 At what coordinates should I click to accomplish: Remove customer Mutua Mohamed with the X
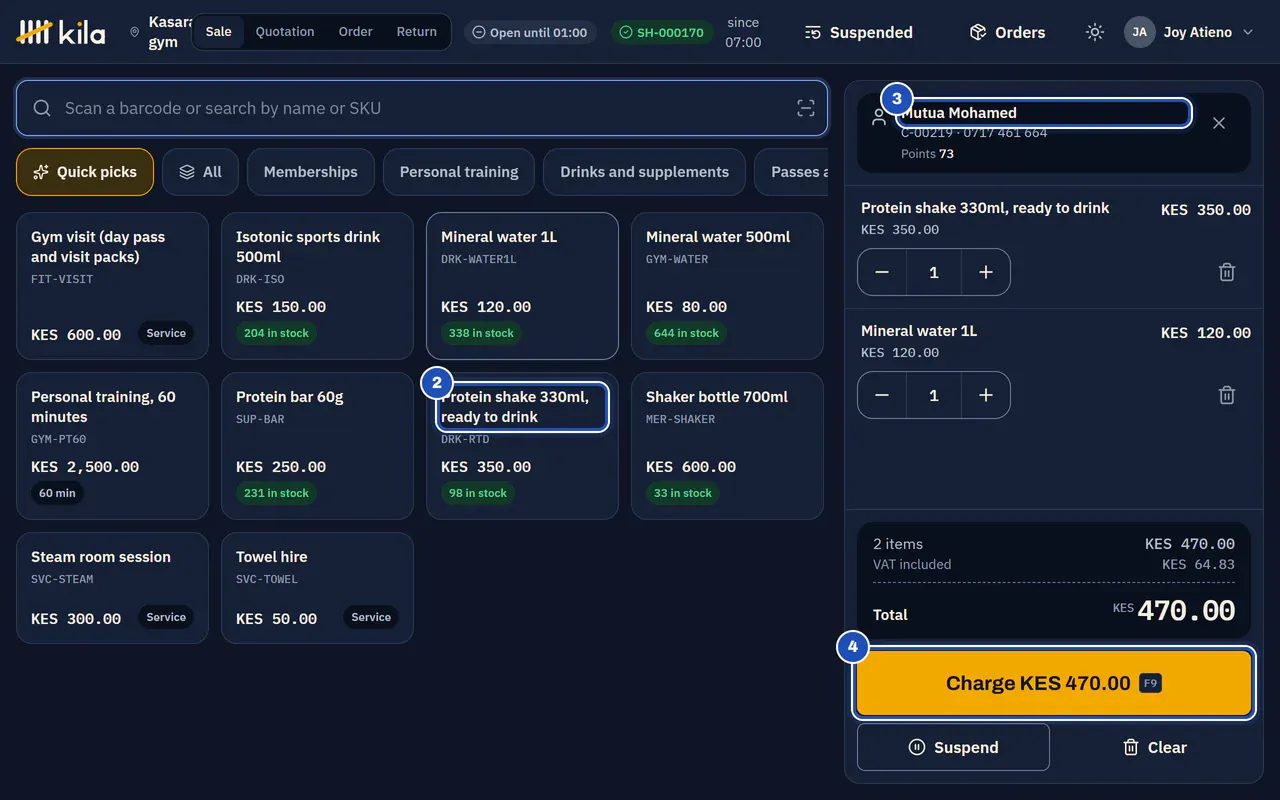click(1219, 123)
